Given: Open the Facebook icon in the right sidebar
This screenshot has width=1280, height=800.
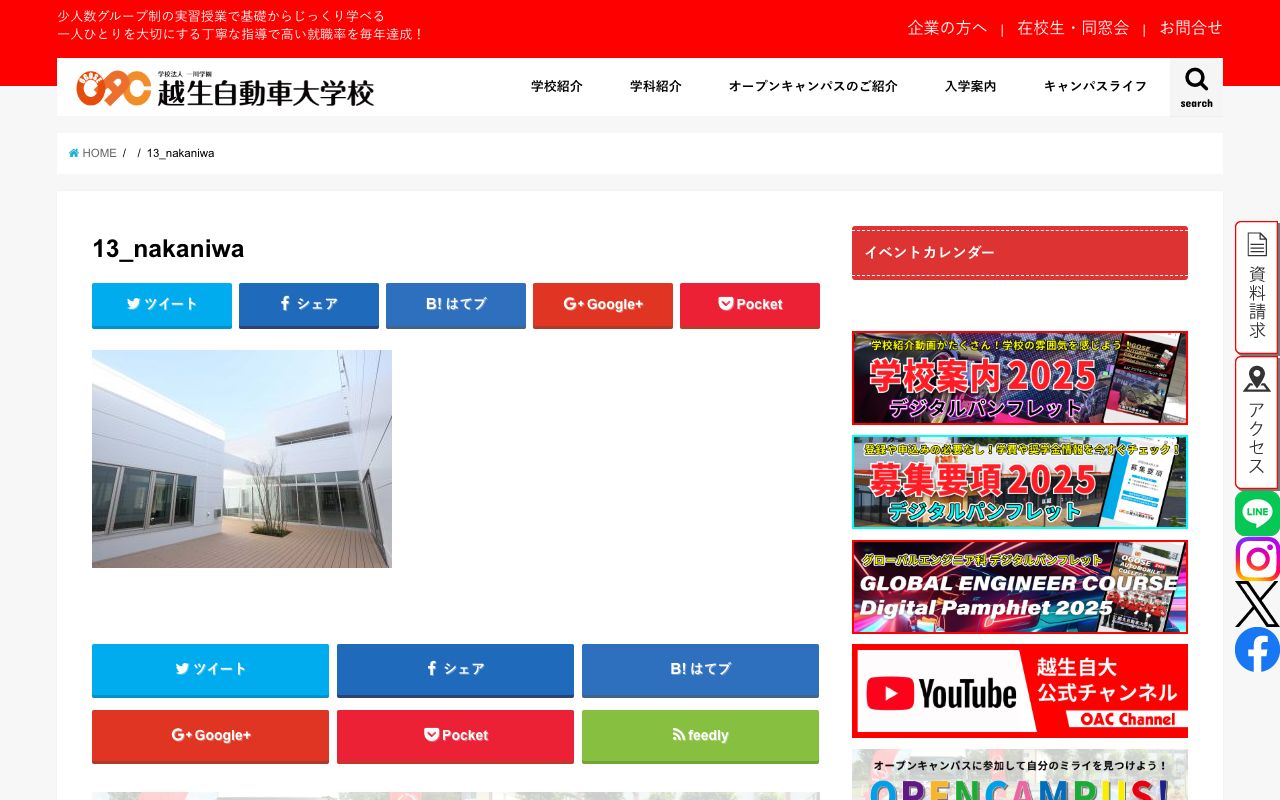Looking at the screenshot, I should pyautogui.click(x=1256, y=649).
